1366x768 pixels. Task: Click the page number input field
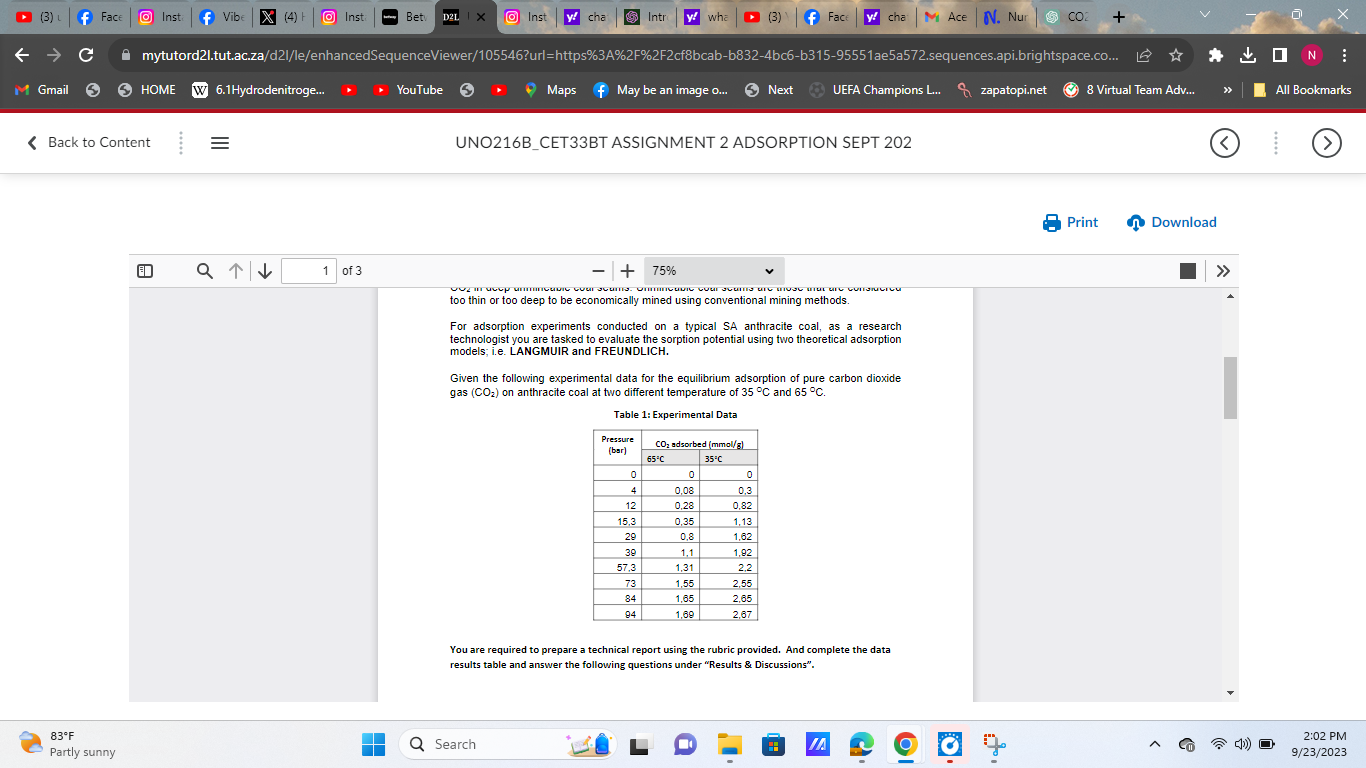point(308,271)
